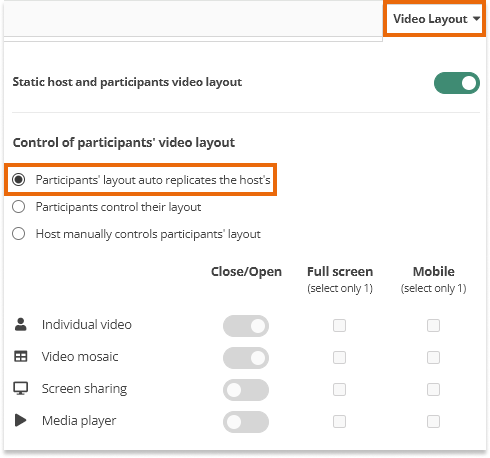Click the Screen sharing monitor icon
Screen dimensions: 490x458
point(21,388)
